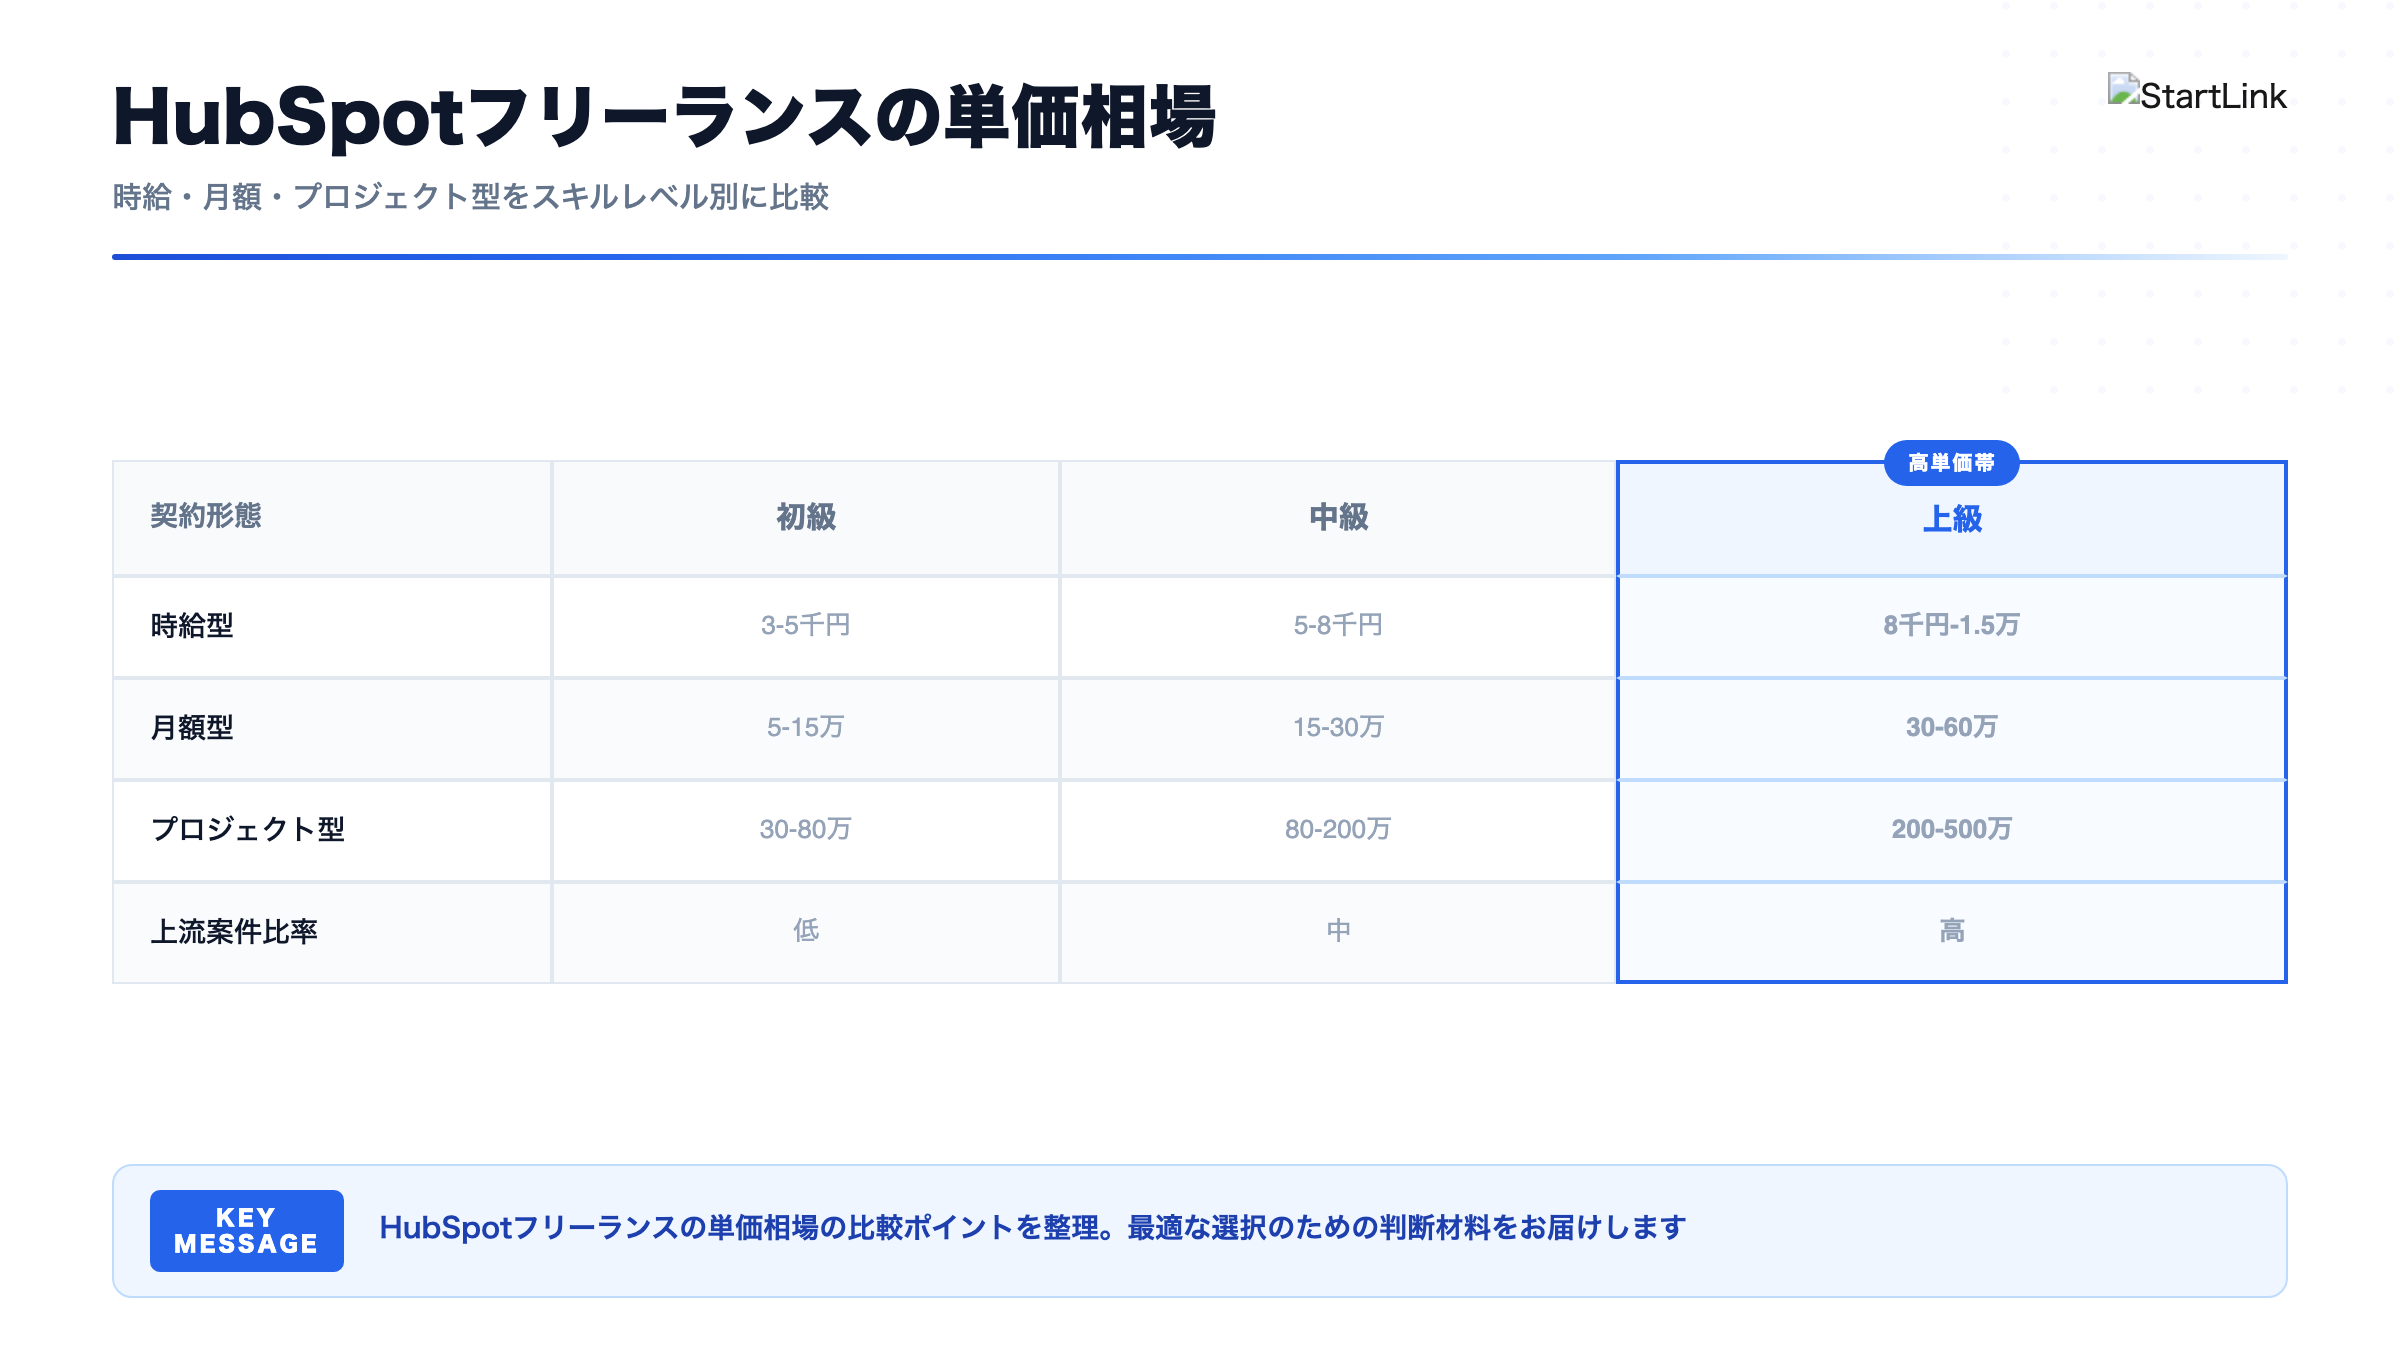Click the 上級 column header
The height and width of the screenshot is (1350, 2400).
pos(1952,519)
